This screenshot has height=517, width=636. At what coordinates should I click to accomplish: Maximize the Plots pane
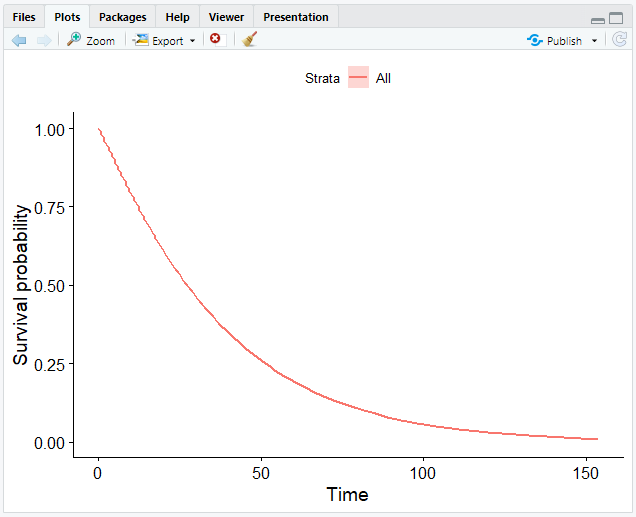tap(616, 18)
